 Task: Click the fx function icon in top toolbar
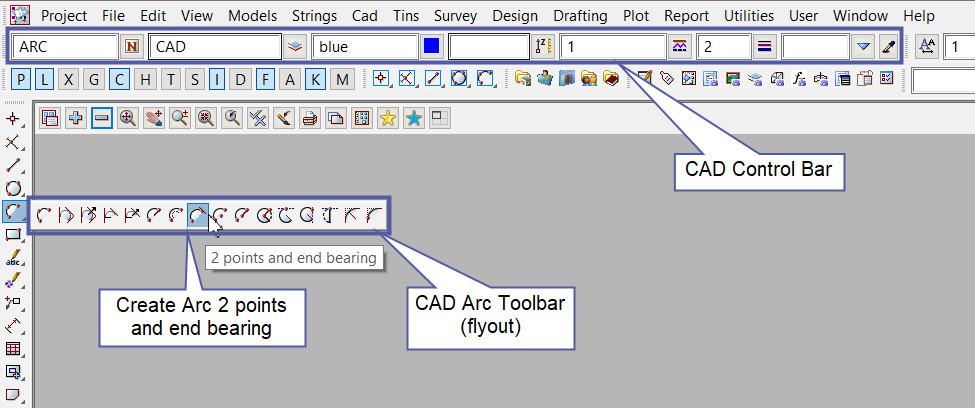pyautogui.click(x=799, y=79)
